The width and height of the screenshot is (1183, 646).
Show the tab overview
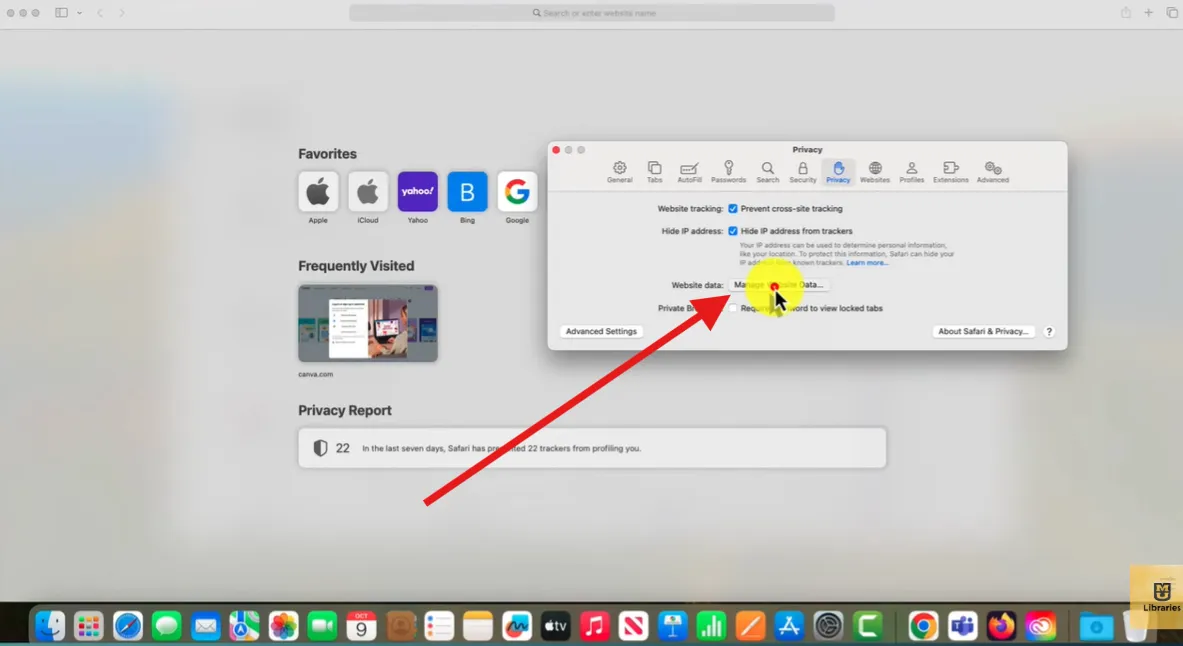pyautogui.click(x=1172, y=13)
